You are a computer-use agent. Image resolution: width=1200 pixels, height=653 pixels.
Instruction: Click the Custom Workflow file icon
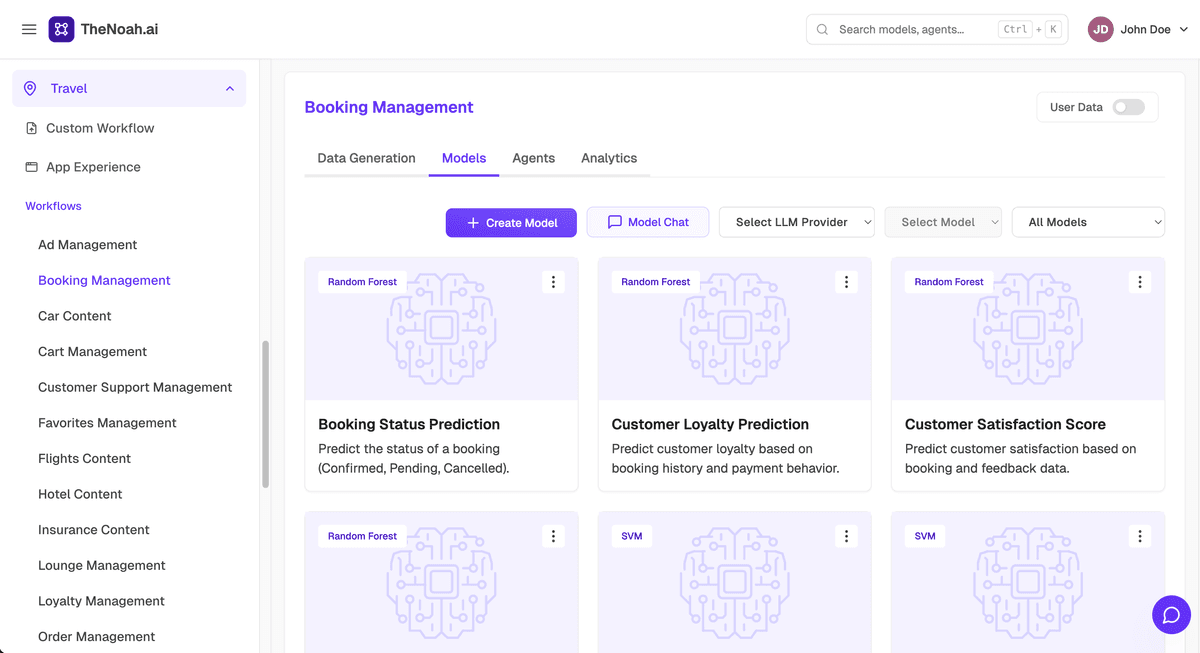pos(31,128)
